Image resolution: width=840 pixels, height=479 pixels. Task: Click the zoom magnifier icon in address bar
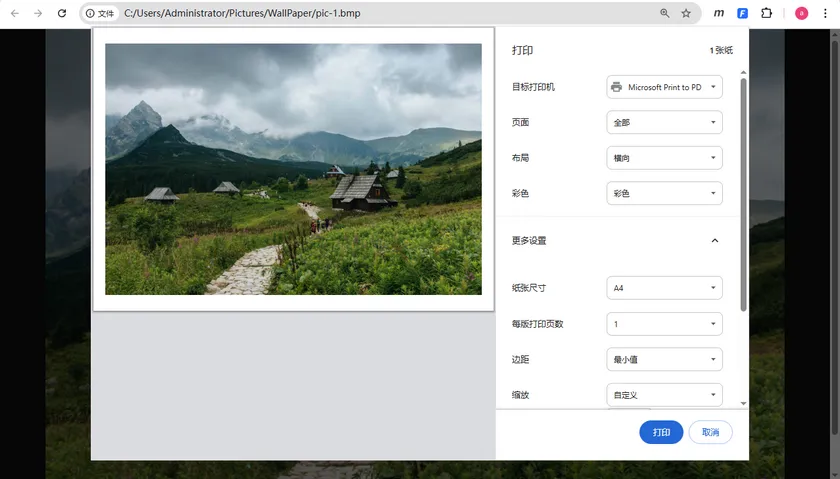click(x=664, y=13)
